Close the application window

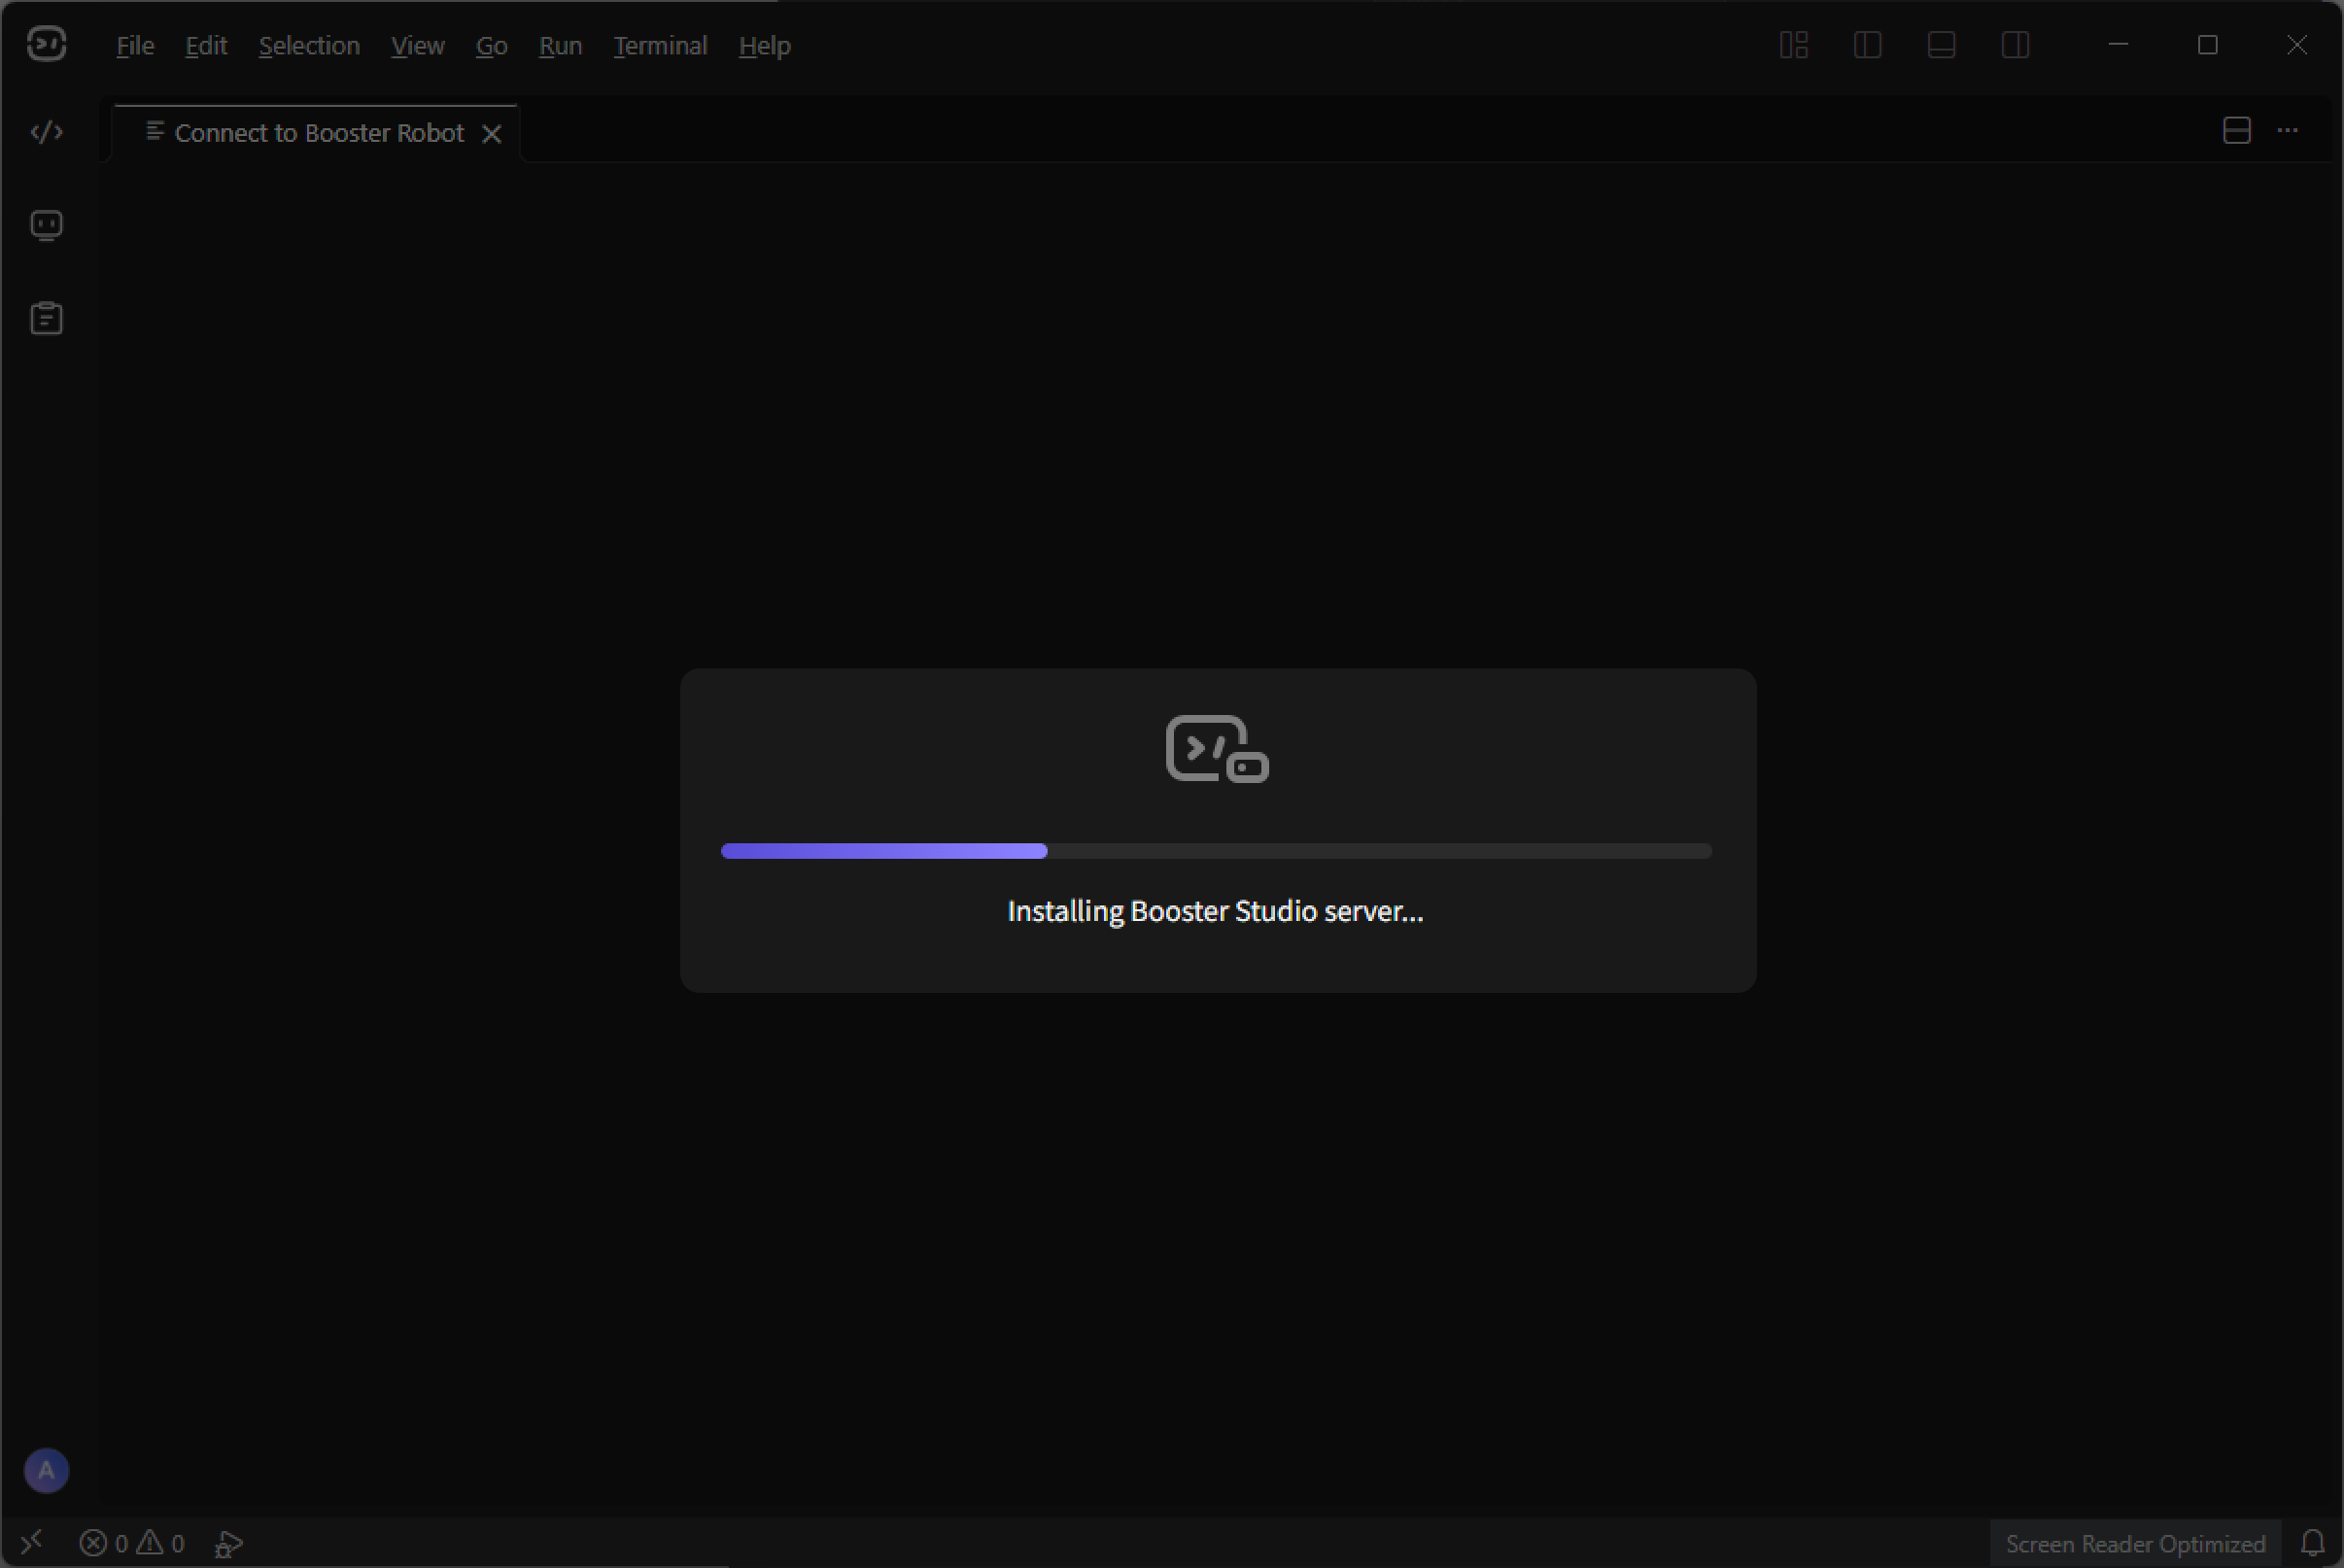point(2297,45)
